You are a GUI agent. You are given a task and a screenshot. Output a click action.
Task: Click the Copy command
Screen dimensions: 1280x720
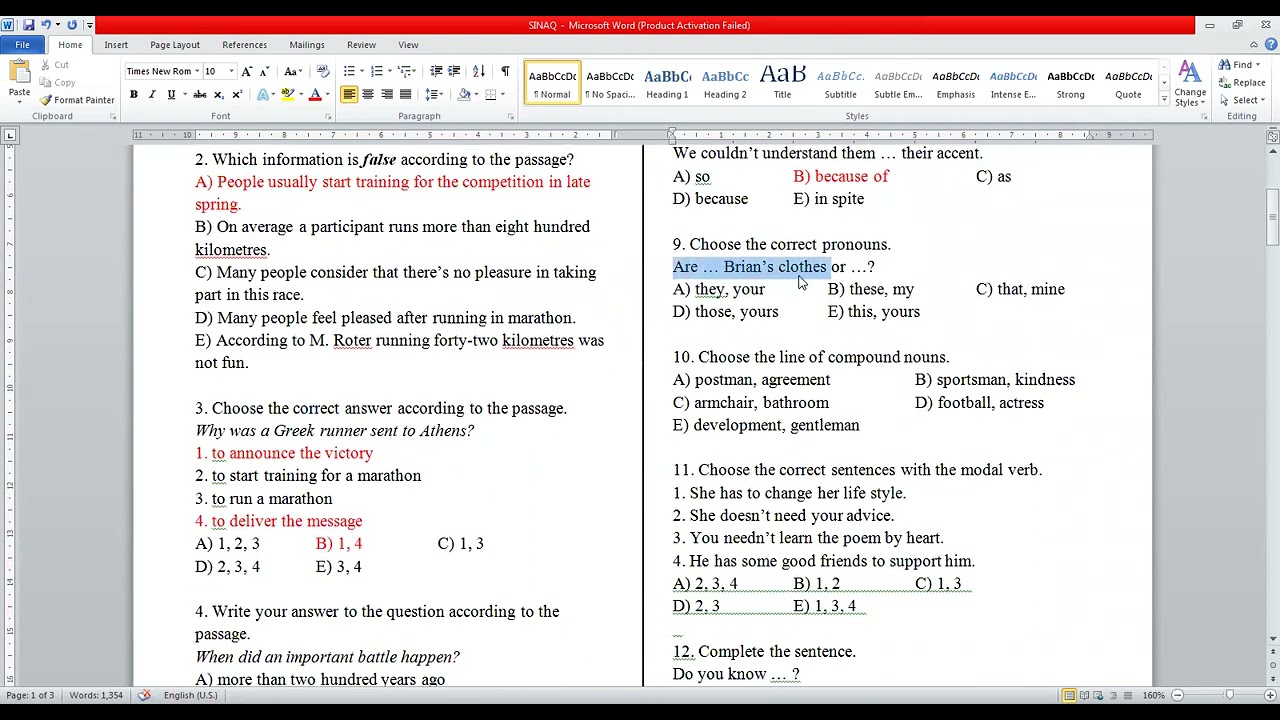click(x=58, y=83)
